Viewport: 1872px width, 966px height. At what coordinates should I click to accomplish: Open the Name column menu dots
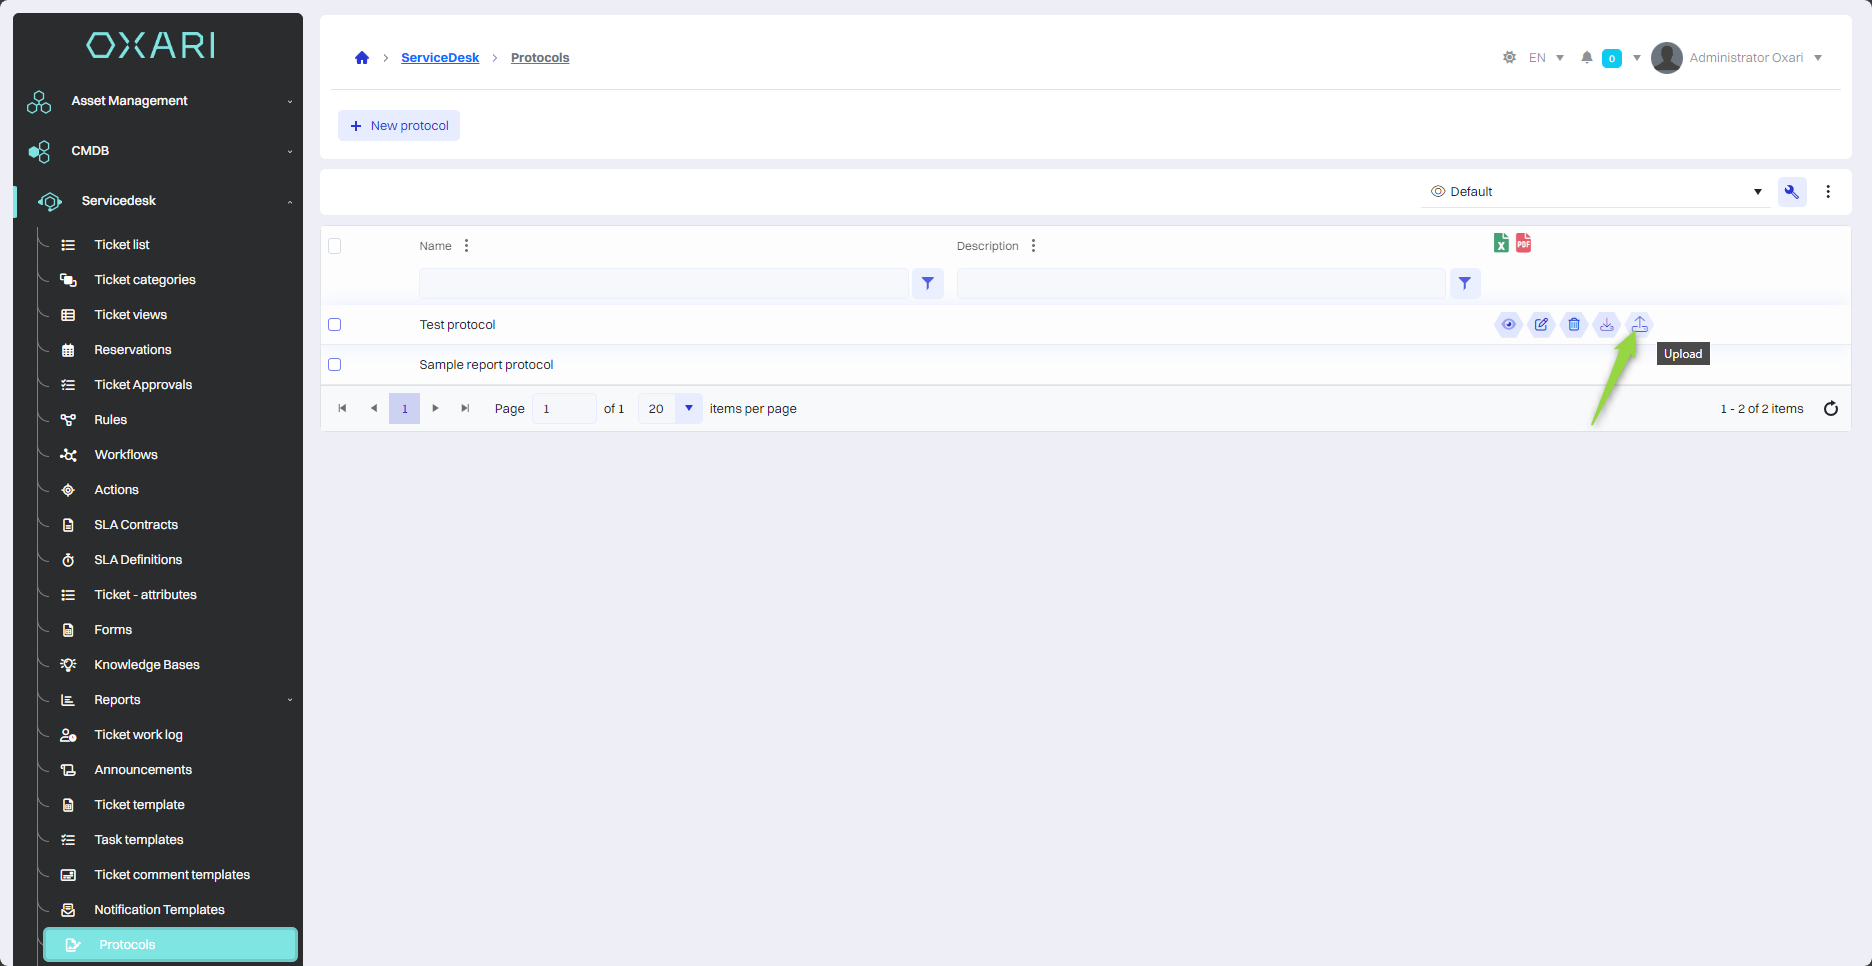tap(466, 246)
